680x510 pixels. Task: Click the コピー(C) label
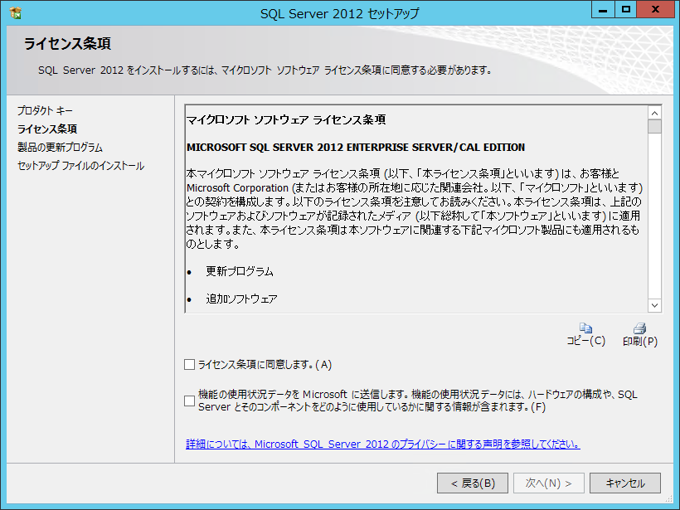click(586, 341)
